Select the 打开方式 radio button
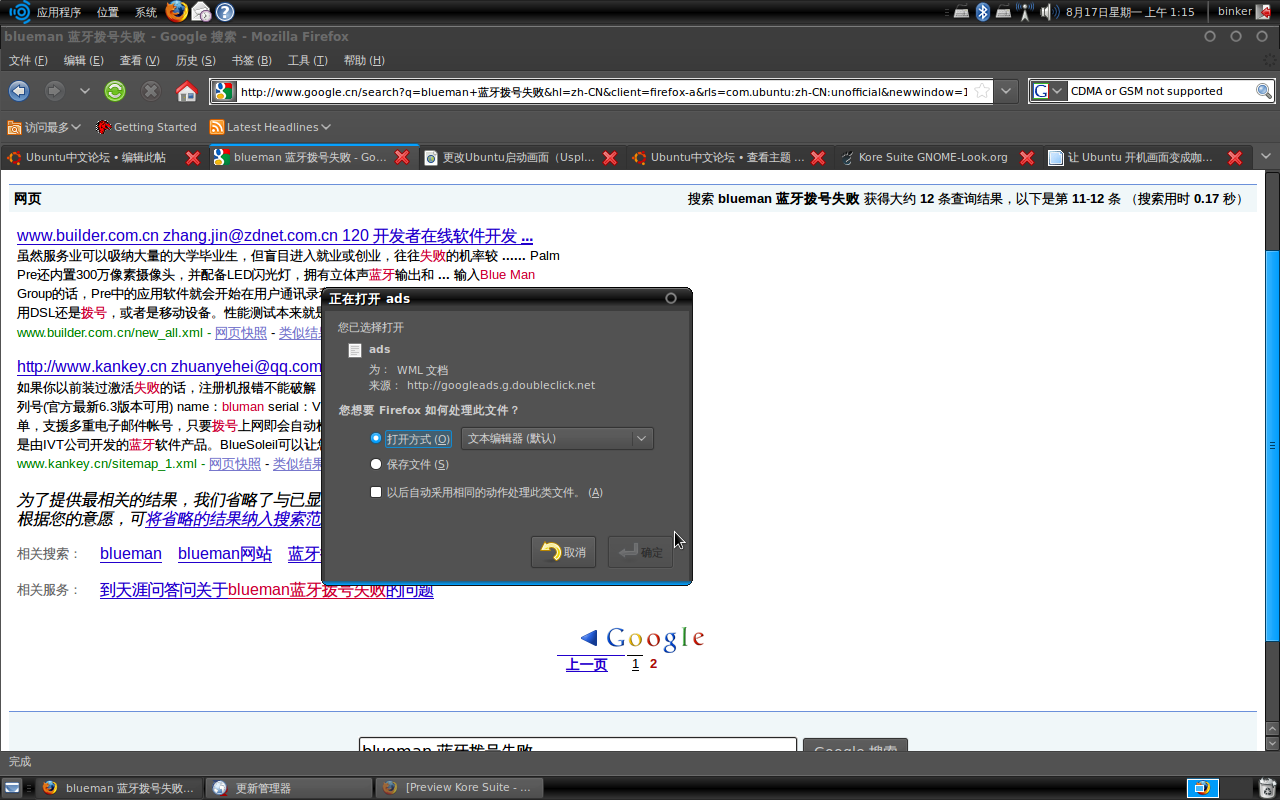 pos(376,439)
